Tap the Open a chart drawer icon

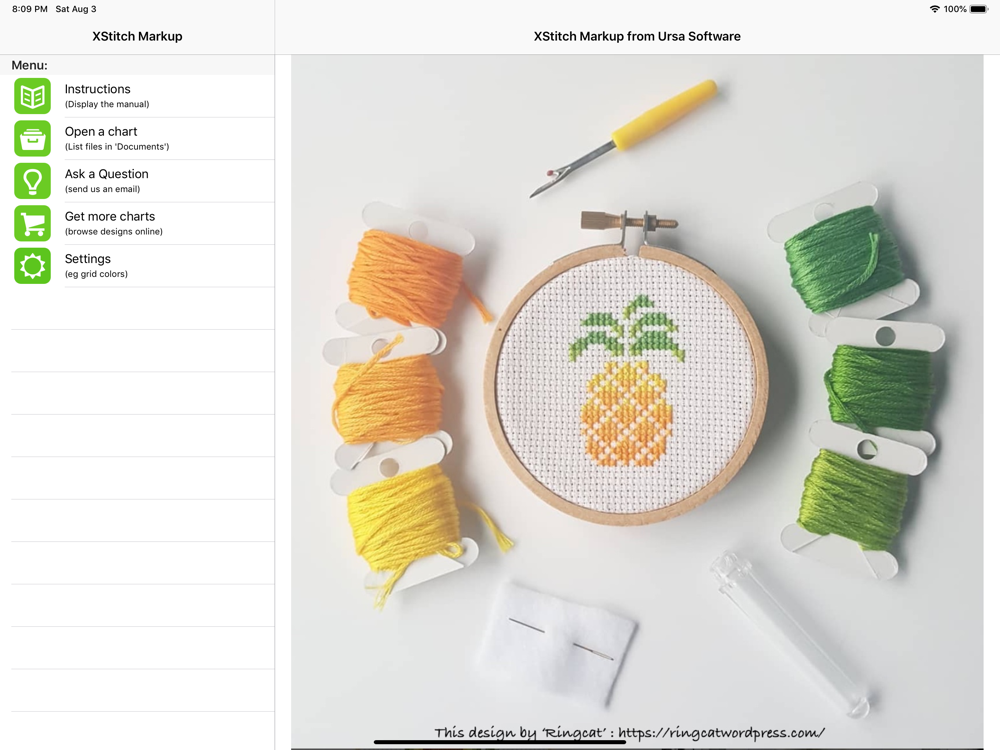tap(33, 138)
